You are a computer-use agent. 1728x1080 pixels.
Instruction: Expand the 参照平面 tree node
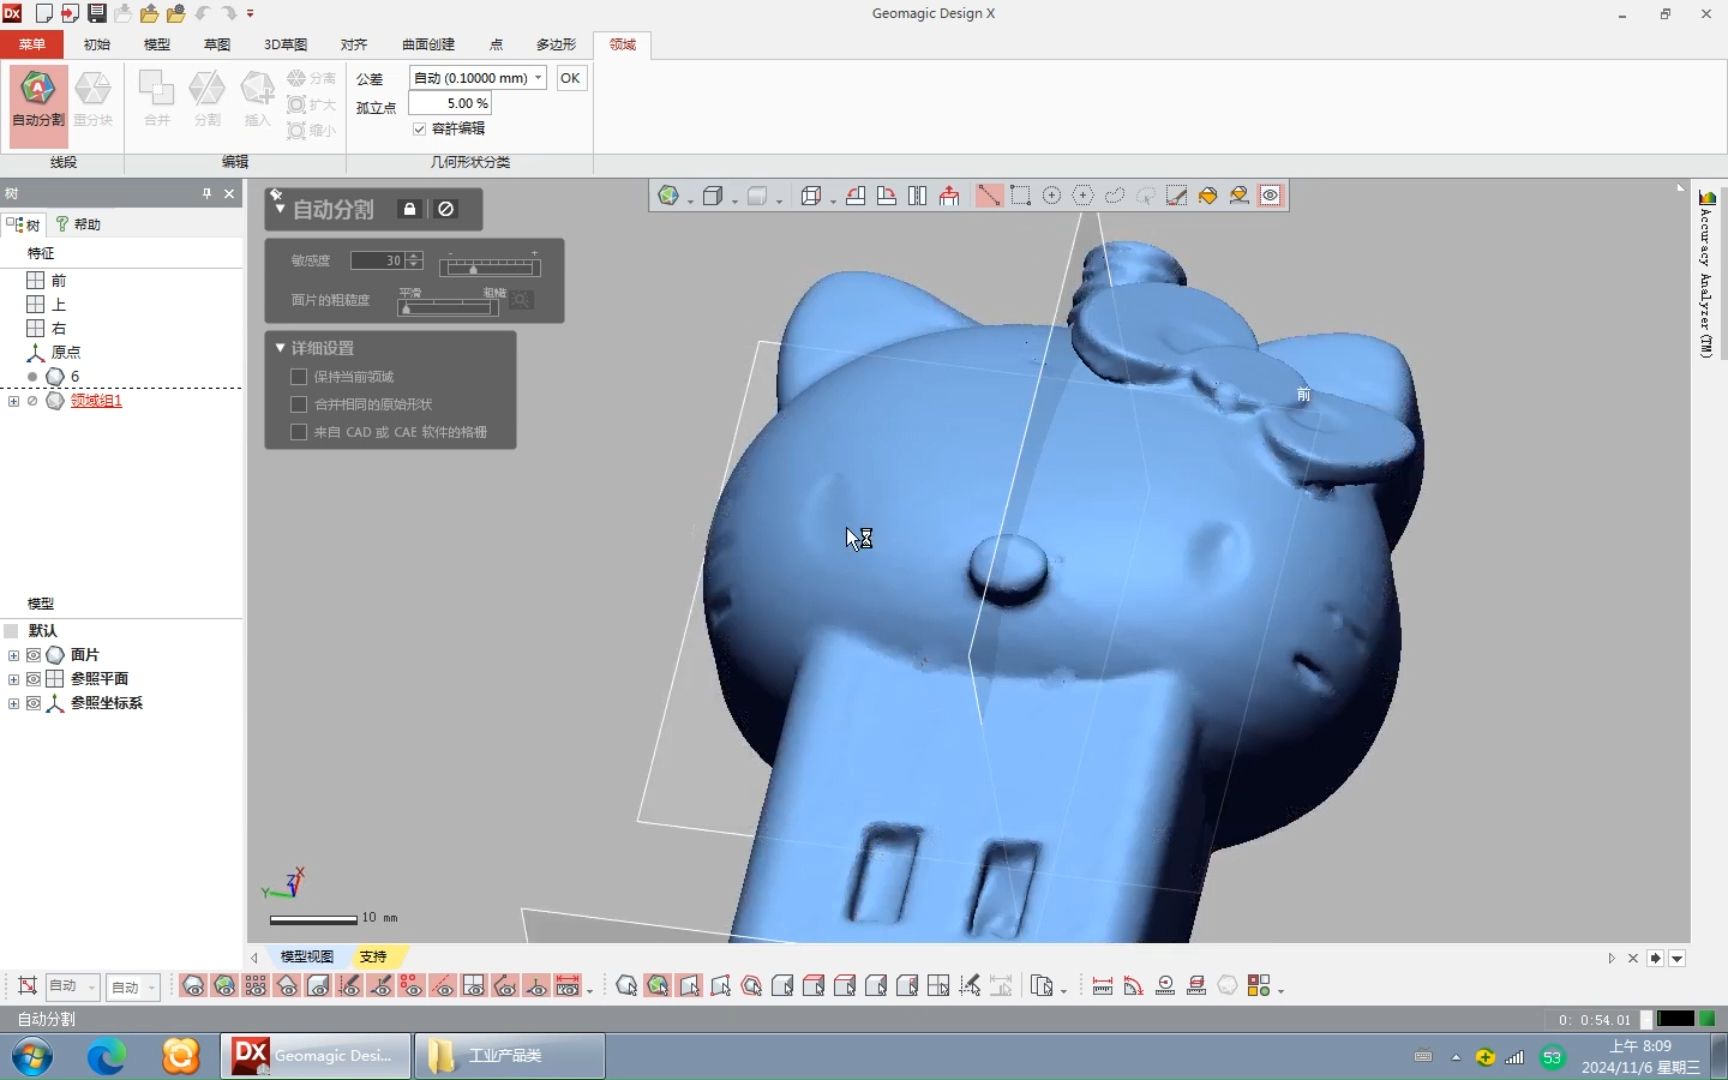14,679
